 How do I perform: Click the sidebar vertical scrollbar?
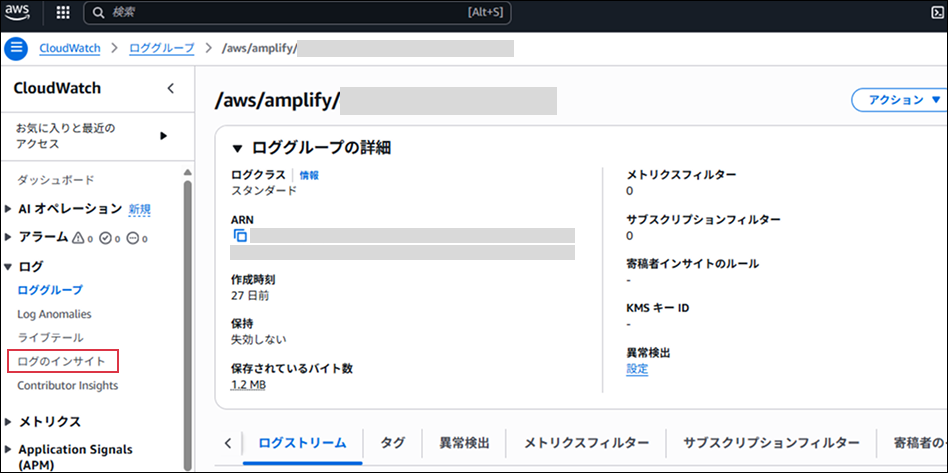pyautogui.click(x=186, y=300)
